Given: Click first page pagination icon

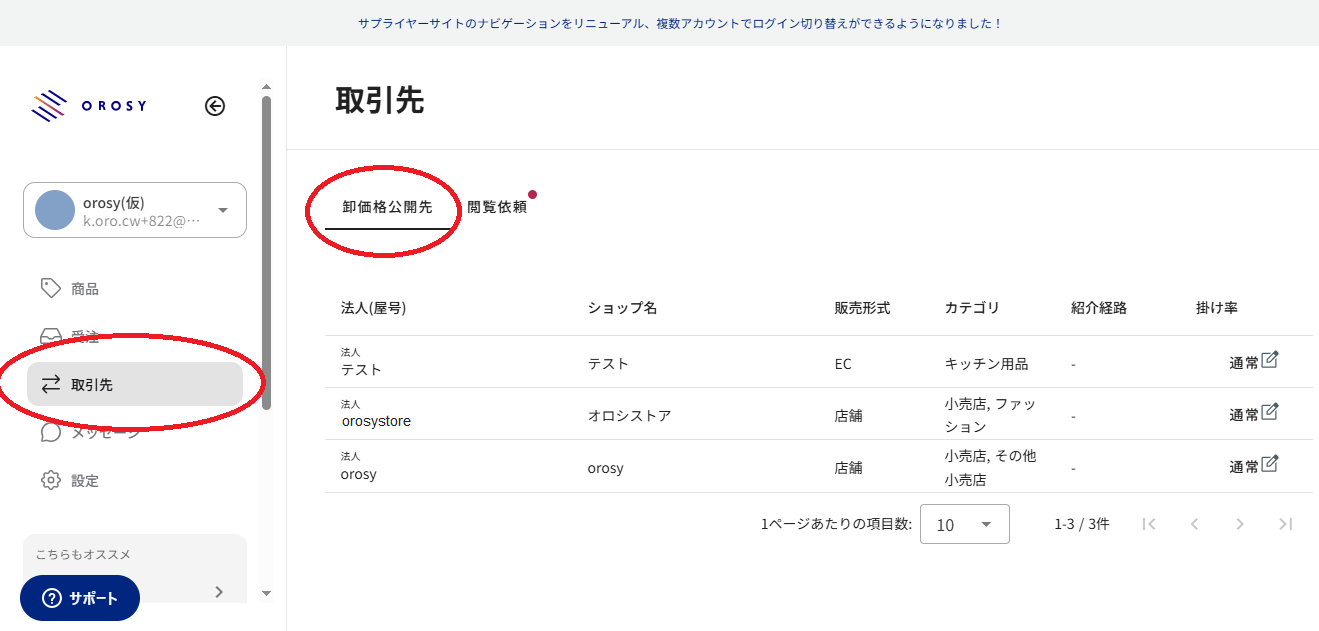Looking at the screenshot, I should point(1149,523).
